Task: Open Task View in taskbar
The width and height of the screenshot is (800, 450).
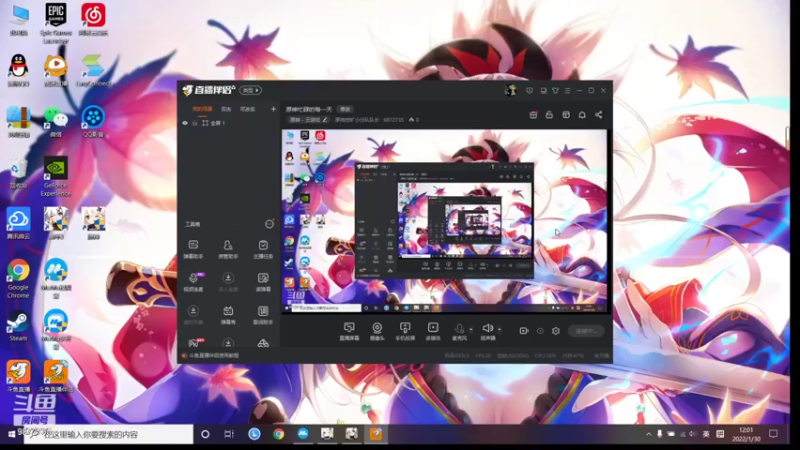Action: [229, 434]
